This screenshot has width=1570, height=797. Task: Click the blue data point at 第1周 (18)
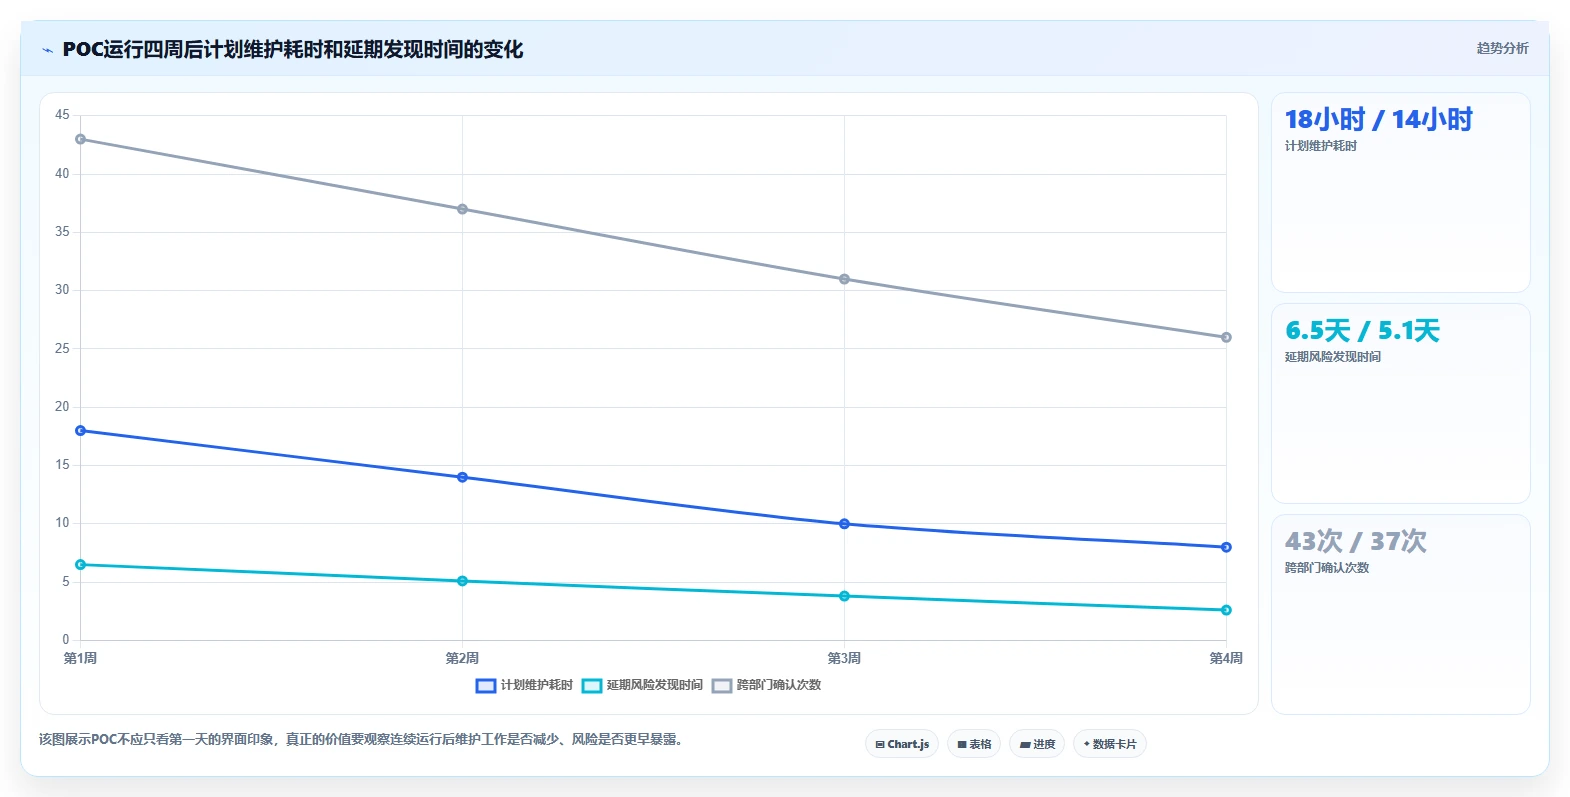pos(80,431)
